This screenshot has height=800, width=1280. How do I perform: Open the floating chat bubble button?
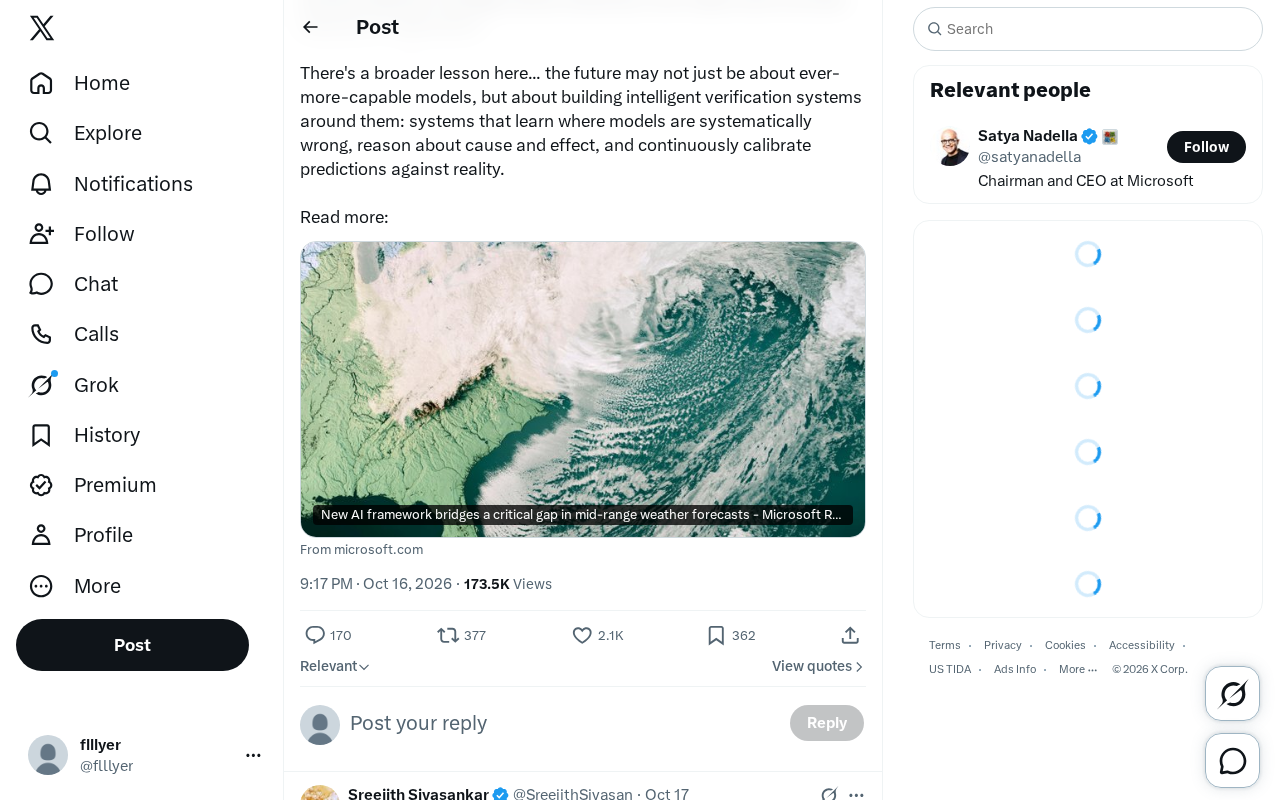pos(1232,761)
